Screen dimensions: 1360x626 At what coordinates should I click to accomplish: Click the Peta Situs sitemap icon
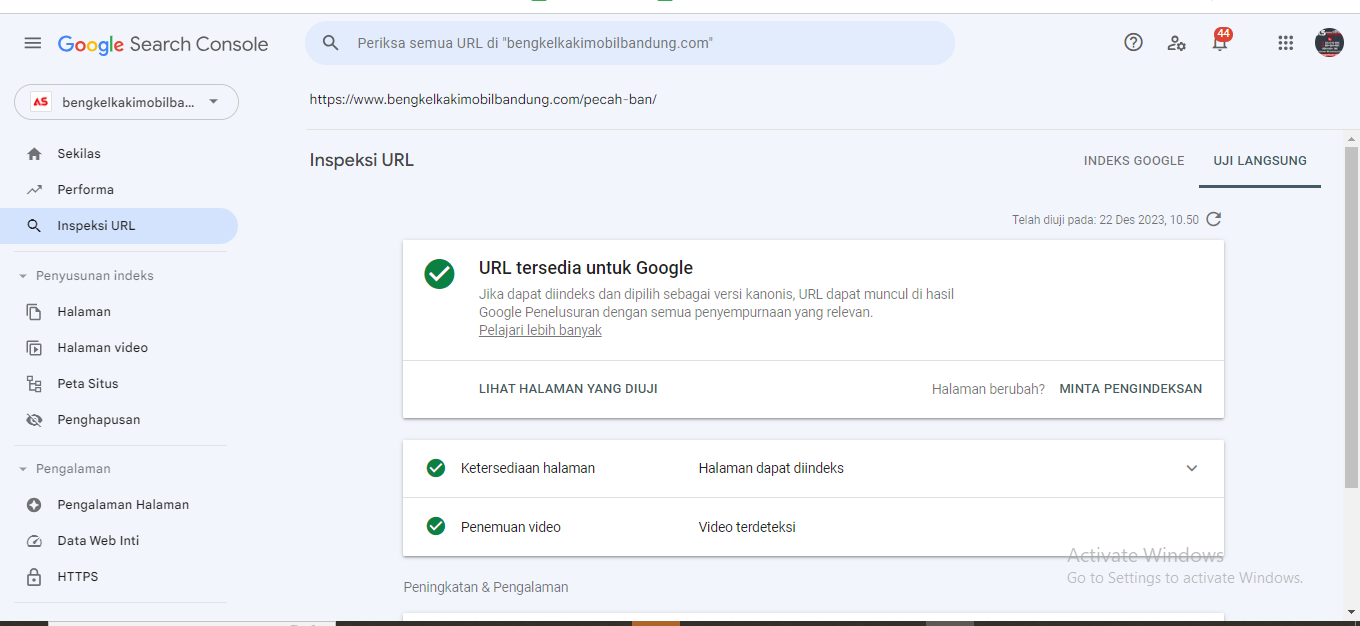point(35,384)
